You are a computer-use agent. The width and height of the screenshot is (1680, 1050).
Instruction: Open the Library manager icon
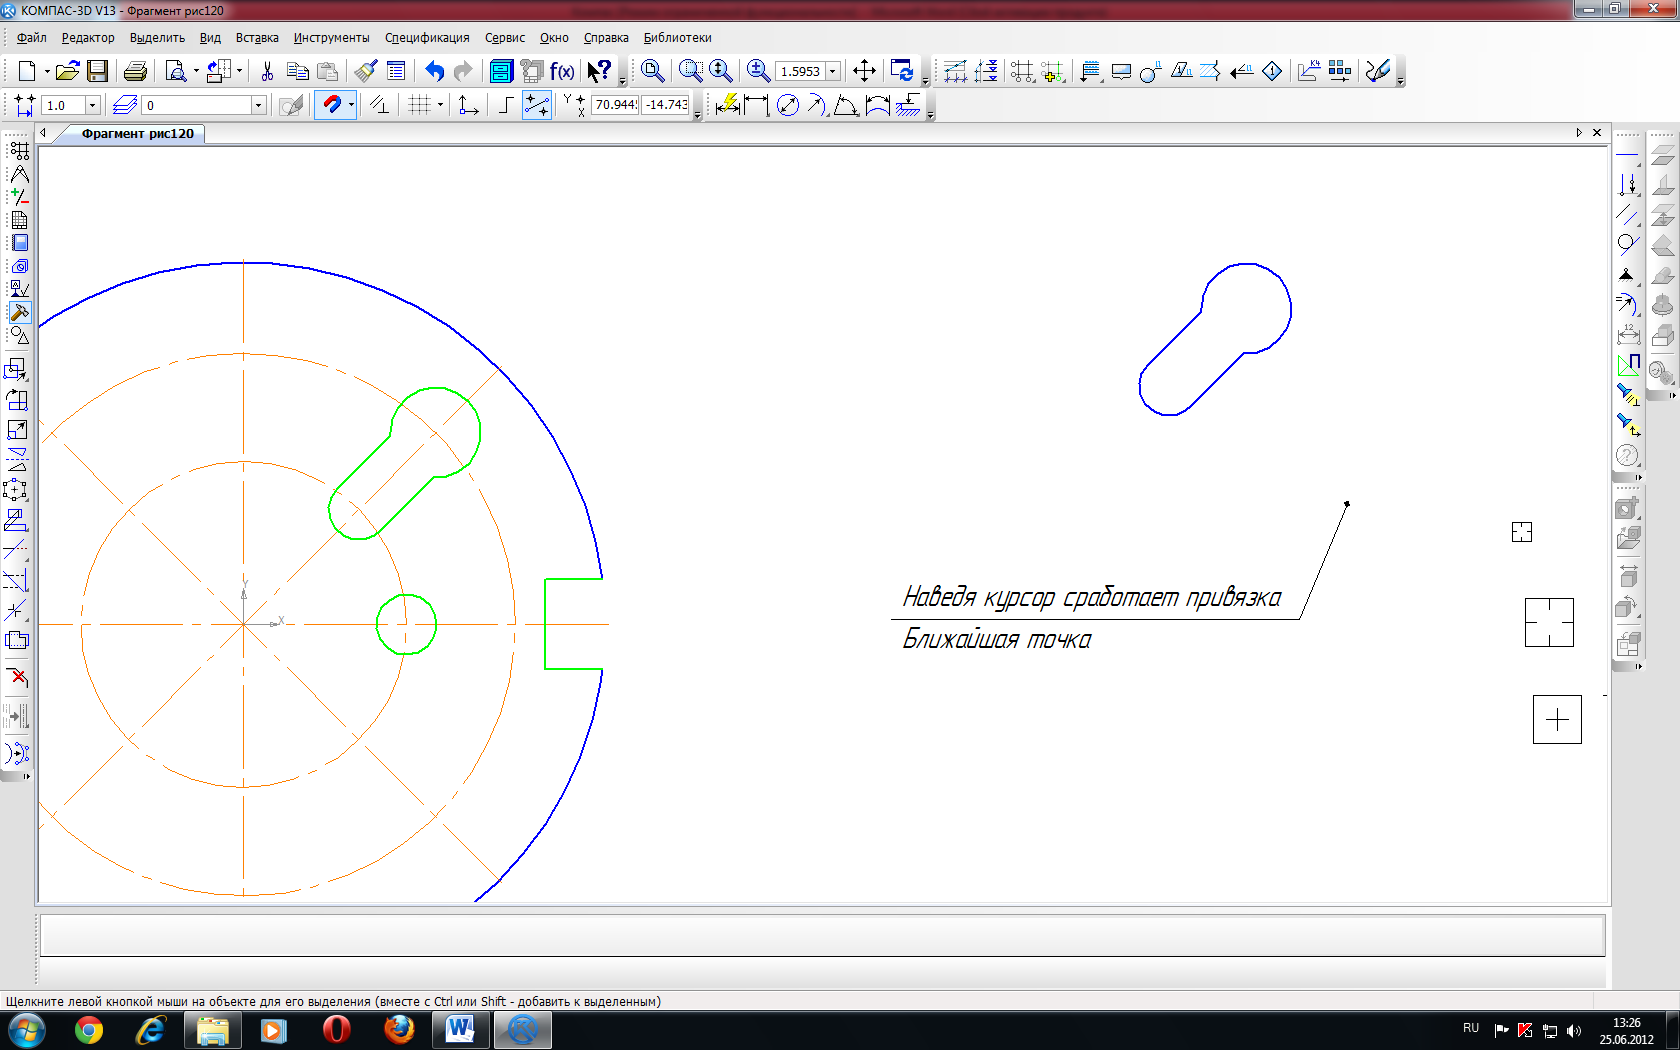501,71
